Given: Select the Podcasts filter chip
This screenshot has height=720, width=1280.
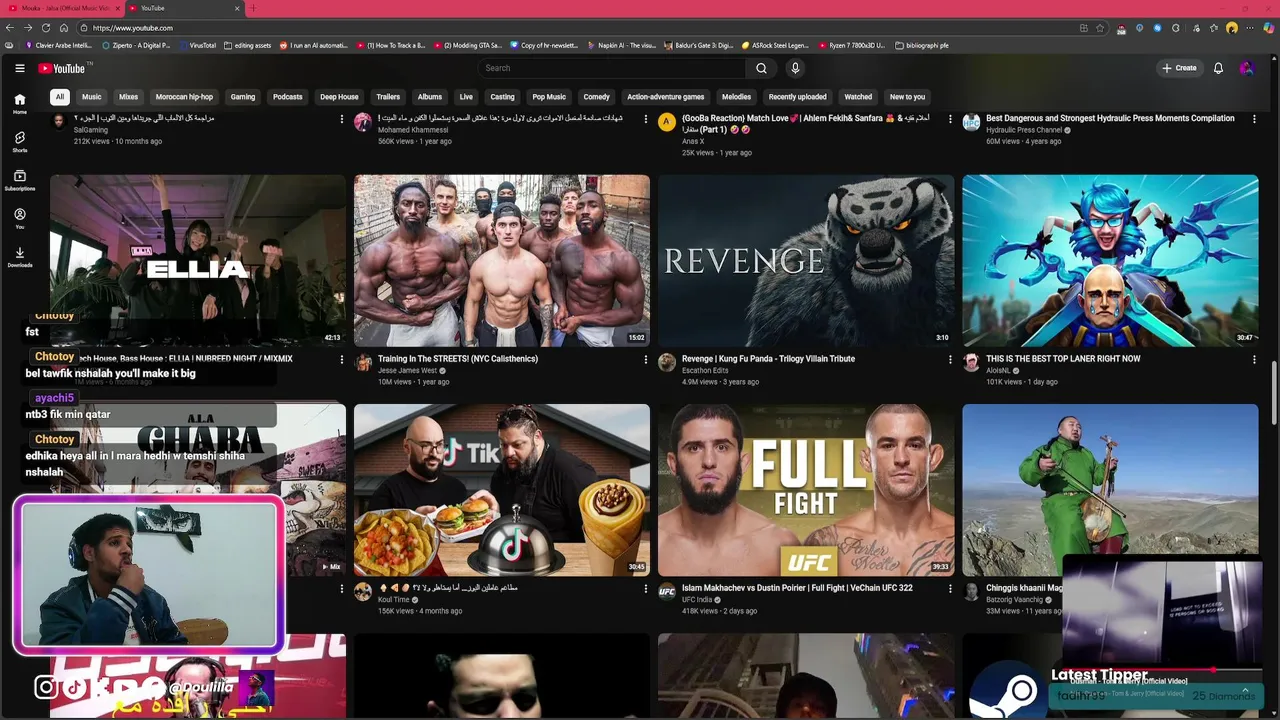Looking at the screenshot, I should coord(288,97).
